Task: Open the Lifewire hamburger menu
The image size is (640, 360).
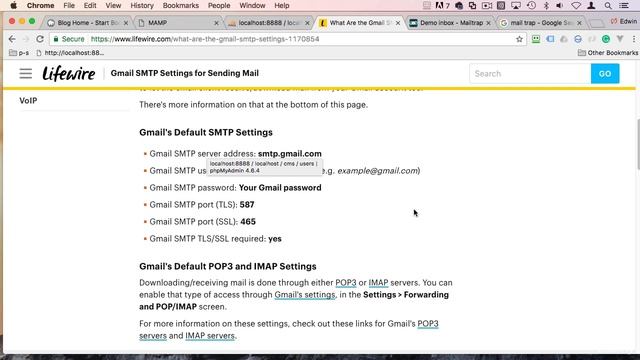Action: click(25, 73)
